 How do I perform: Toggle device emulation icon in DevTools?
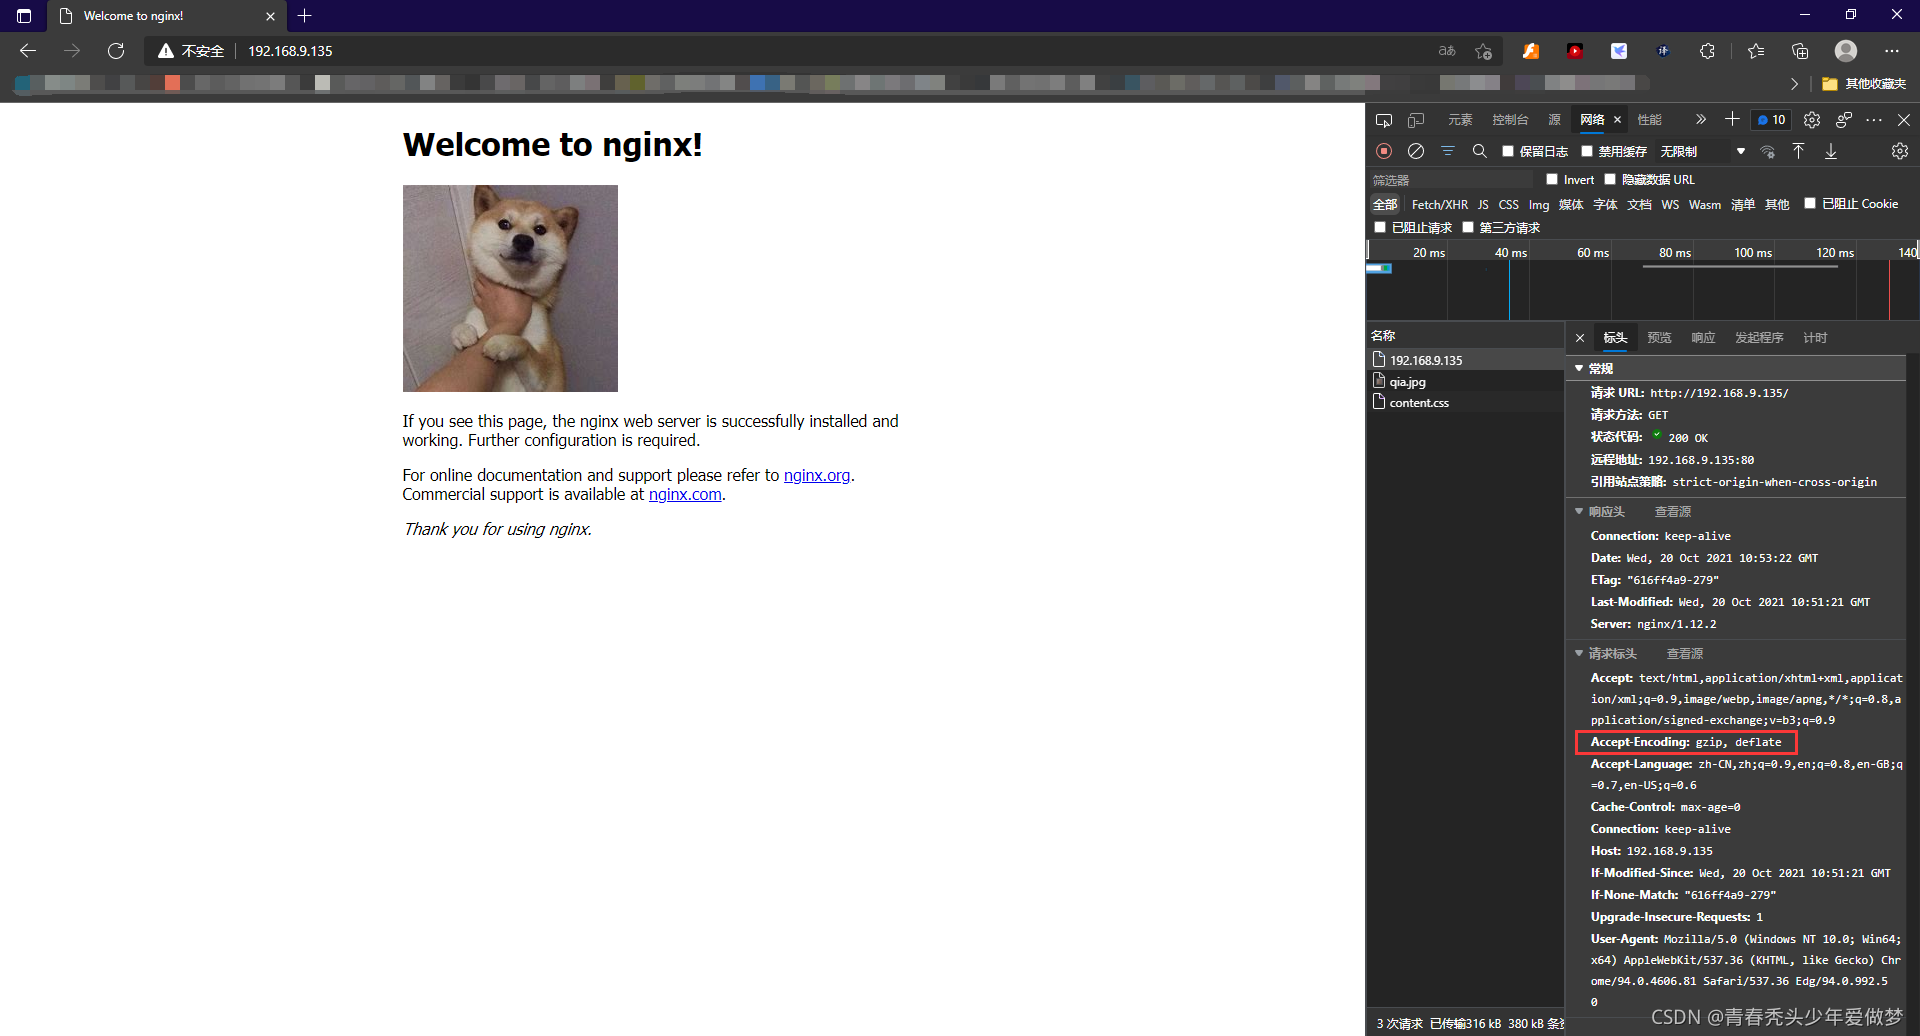coord(1416,120)
